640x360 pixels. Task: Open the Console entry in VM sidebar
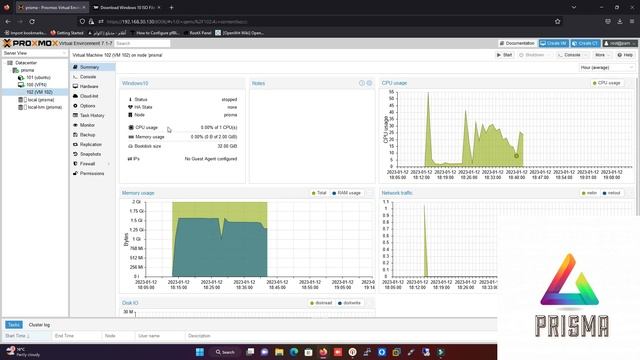(93, 77)
